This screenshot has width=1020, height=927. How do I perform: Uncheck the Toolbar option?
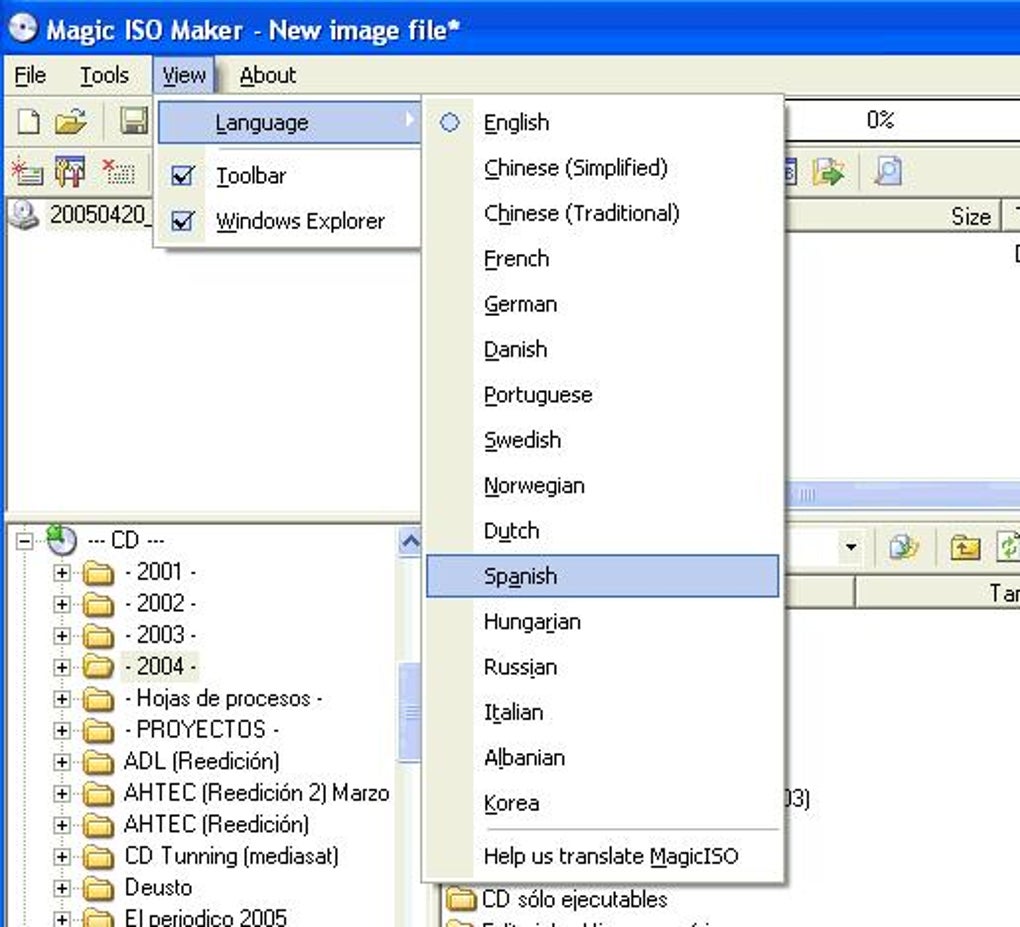[x=182, y=176]
